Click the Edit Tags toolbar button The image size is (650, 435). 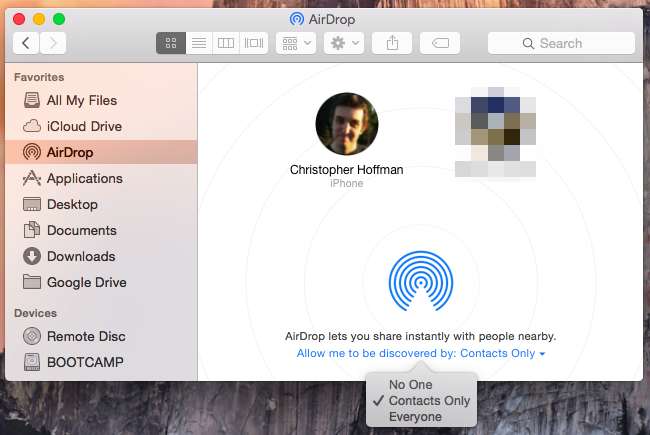pyautogui.click(x=439, y=43)
